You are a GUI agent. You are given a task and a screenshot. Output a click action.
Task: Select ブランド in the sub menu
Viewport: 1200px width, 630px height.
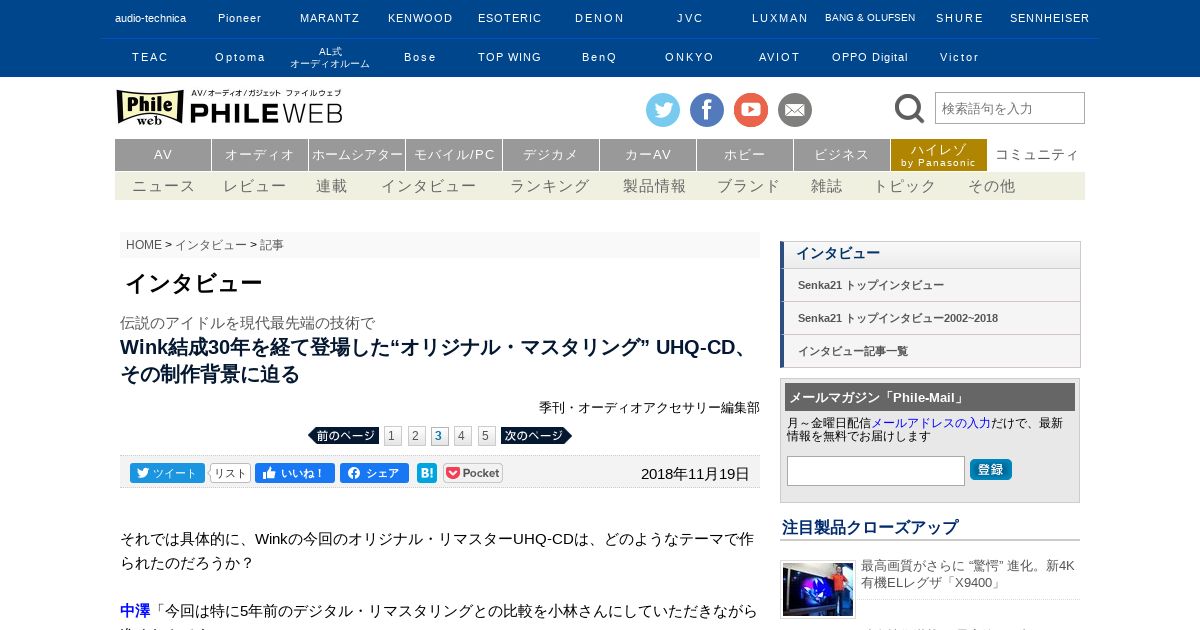pyautogui.click(x=748, y=186)
